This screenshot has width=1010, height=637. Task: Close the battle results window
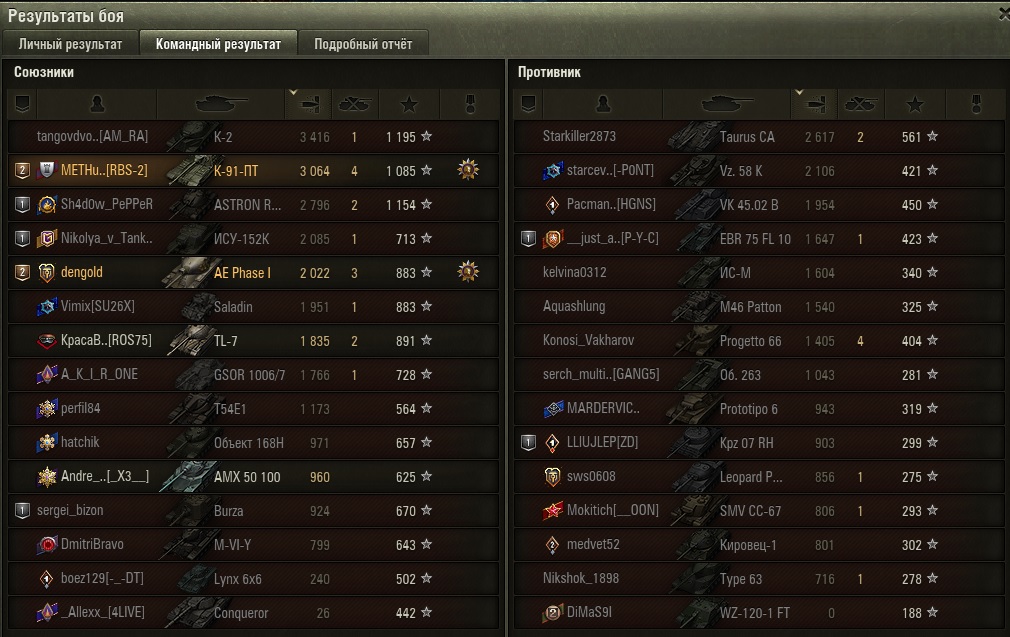point(1004,14)
